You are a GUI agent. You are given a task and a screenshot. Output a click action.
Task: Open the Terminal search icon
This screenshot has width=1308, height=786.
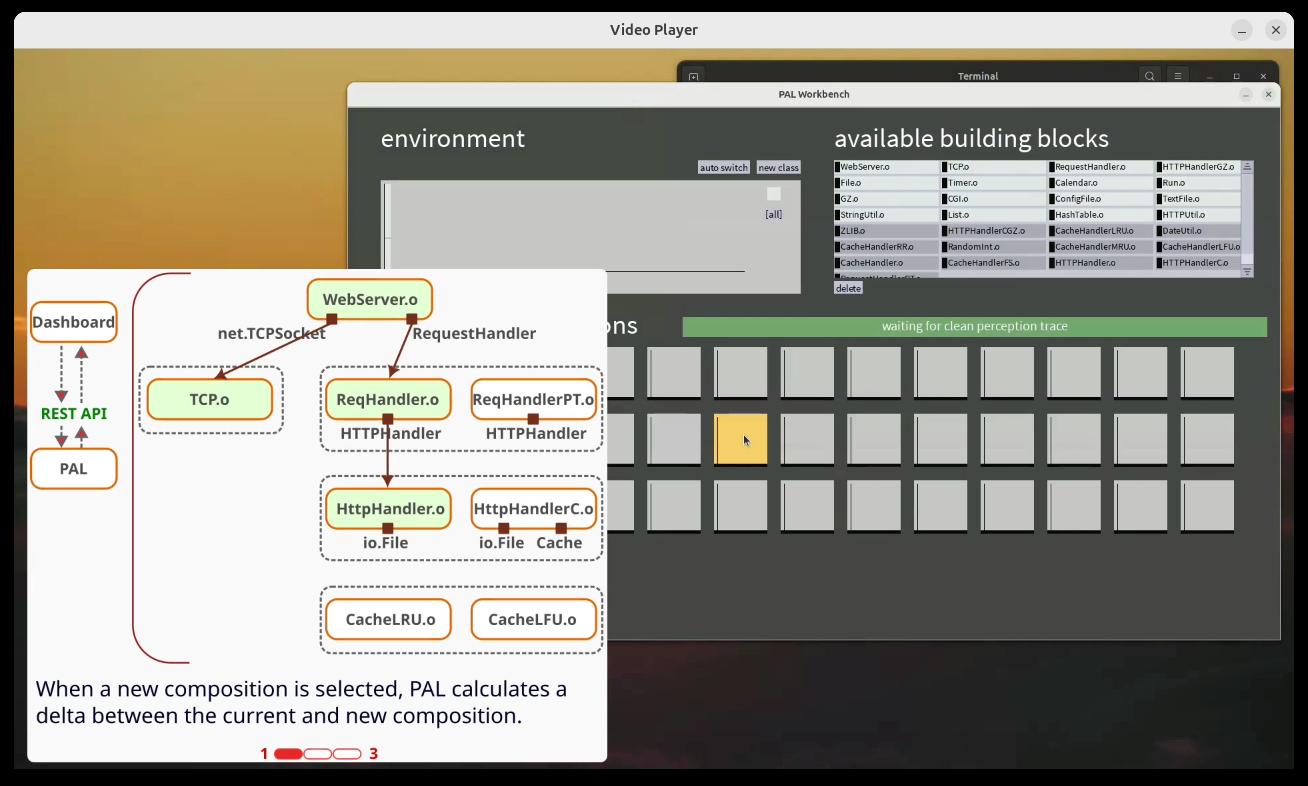click(x=1150, y=76)
